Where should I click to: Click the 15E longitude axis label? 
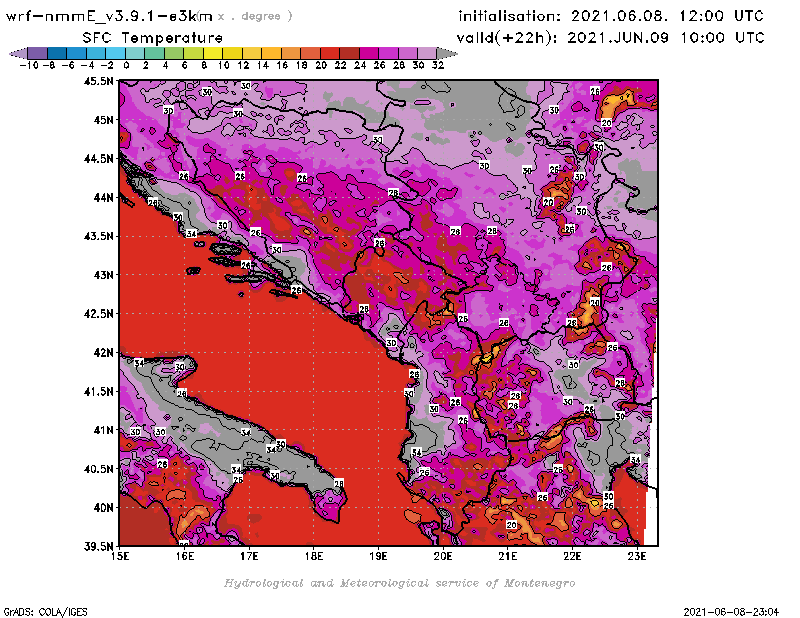point(121,556)
